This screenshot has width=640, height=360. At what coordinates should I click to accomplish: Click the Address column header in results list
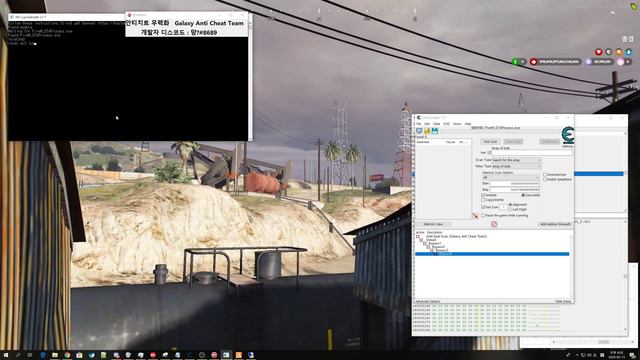(423, 142)
